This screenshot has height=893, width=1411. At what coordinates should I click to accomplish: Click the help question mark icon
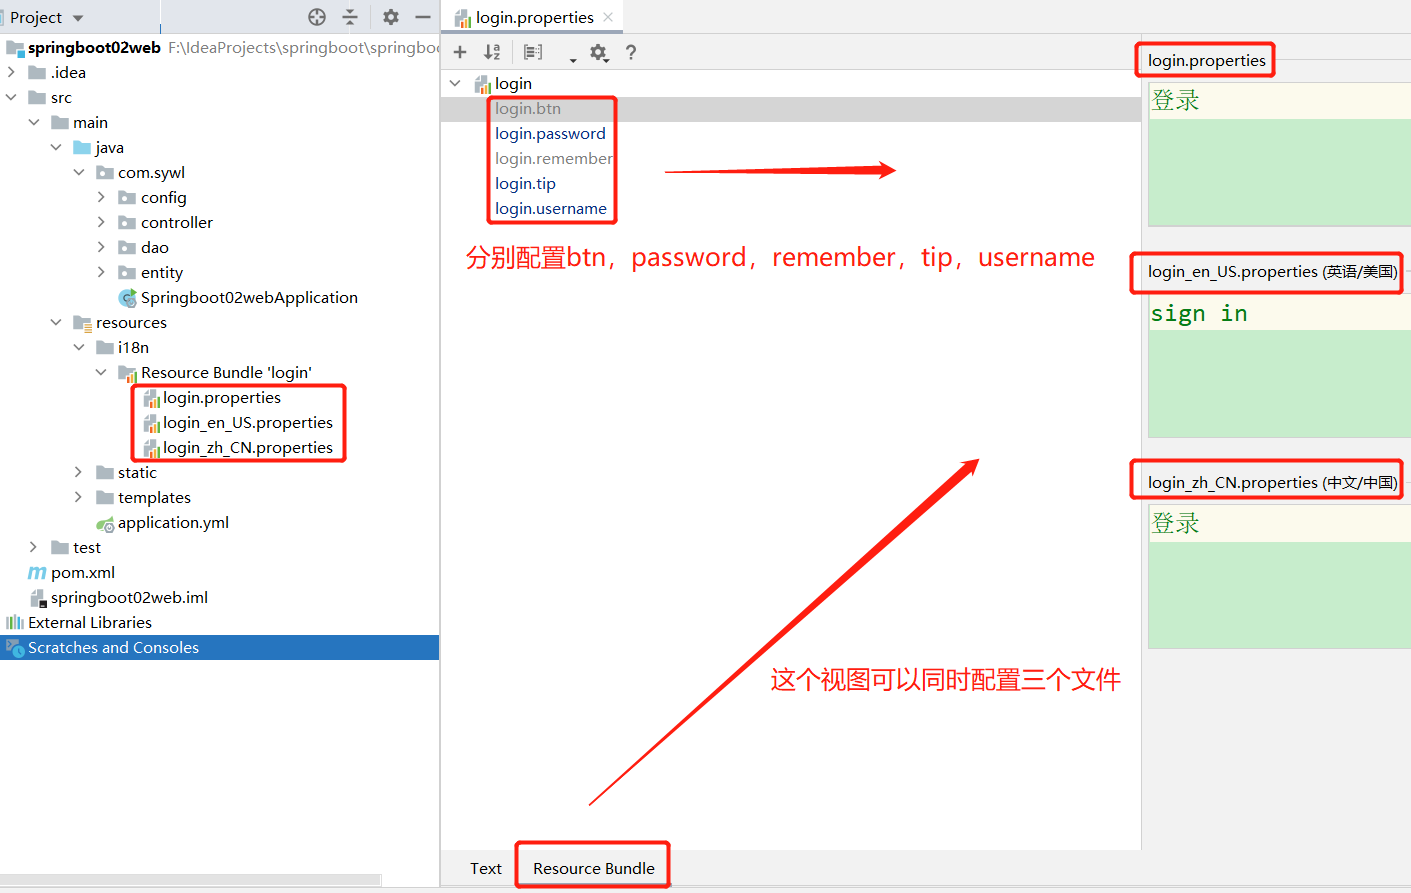tap(631, 52)
